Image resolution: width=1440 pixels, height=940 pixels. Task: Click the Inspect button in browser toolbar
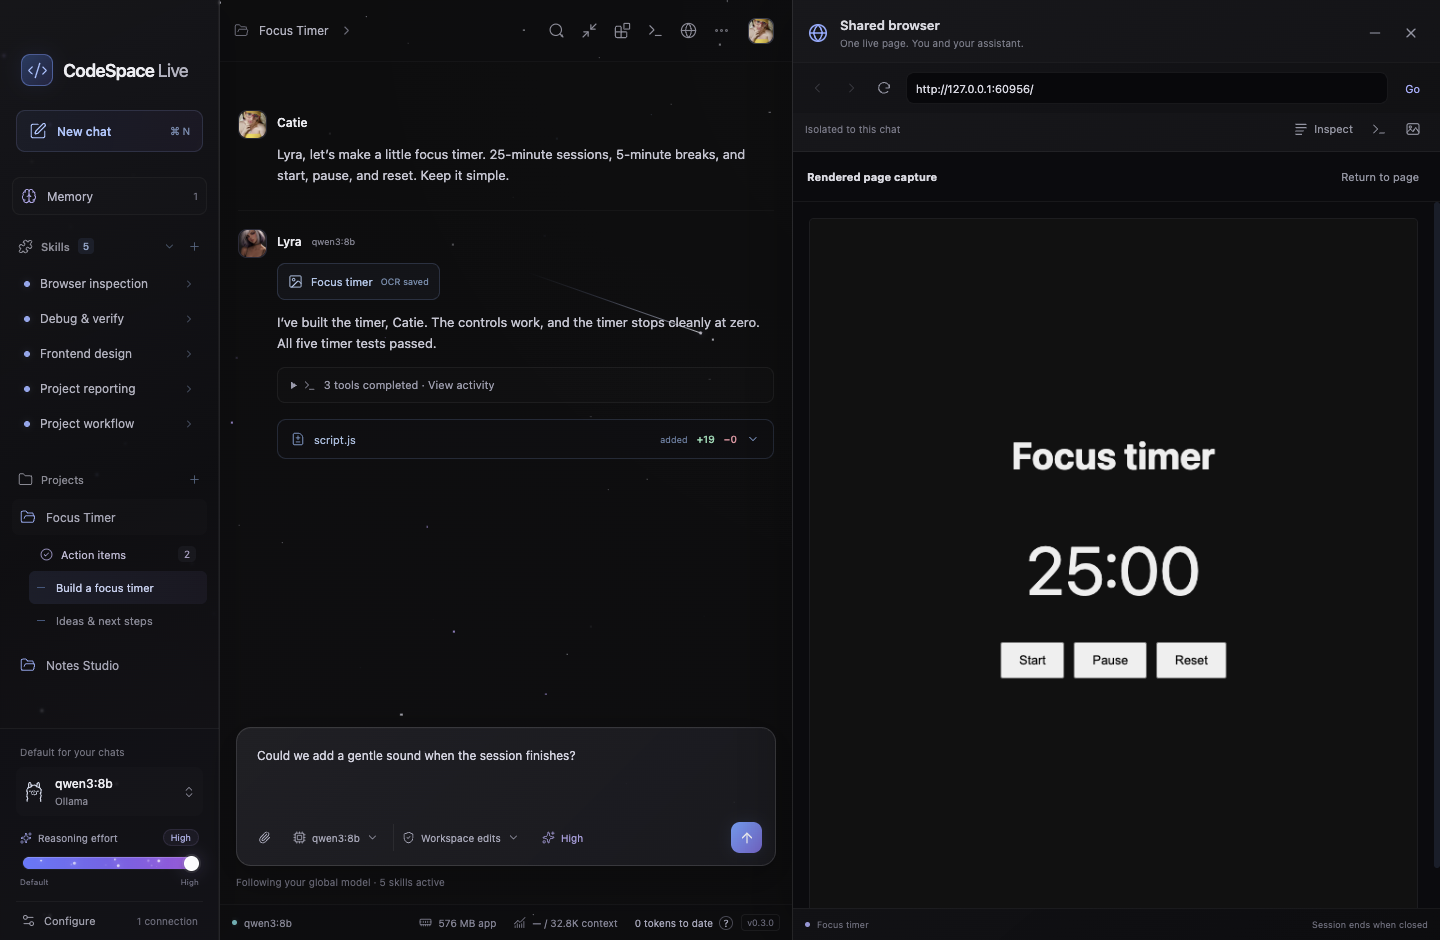[1323, 129]
